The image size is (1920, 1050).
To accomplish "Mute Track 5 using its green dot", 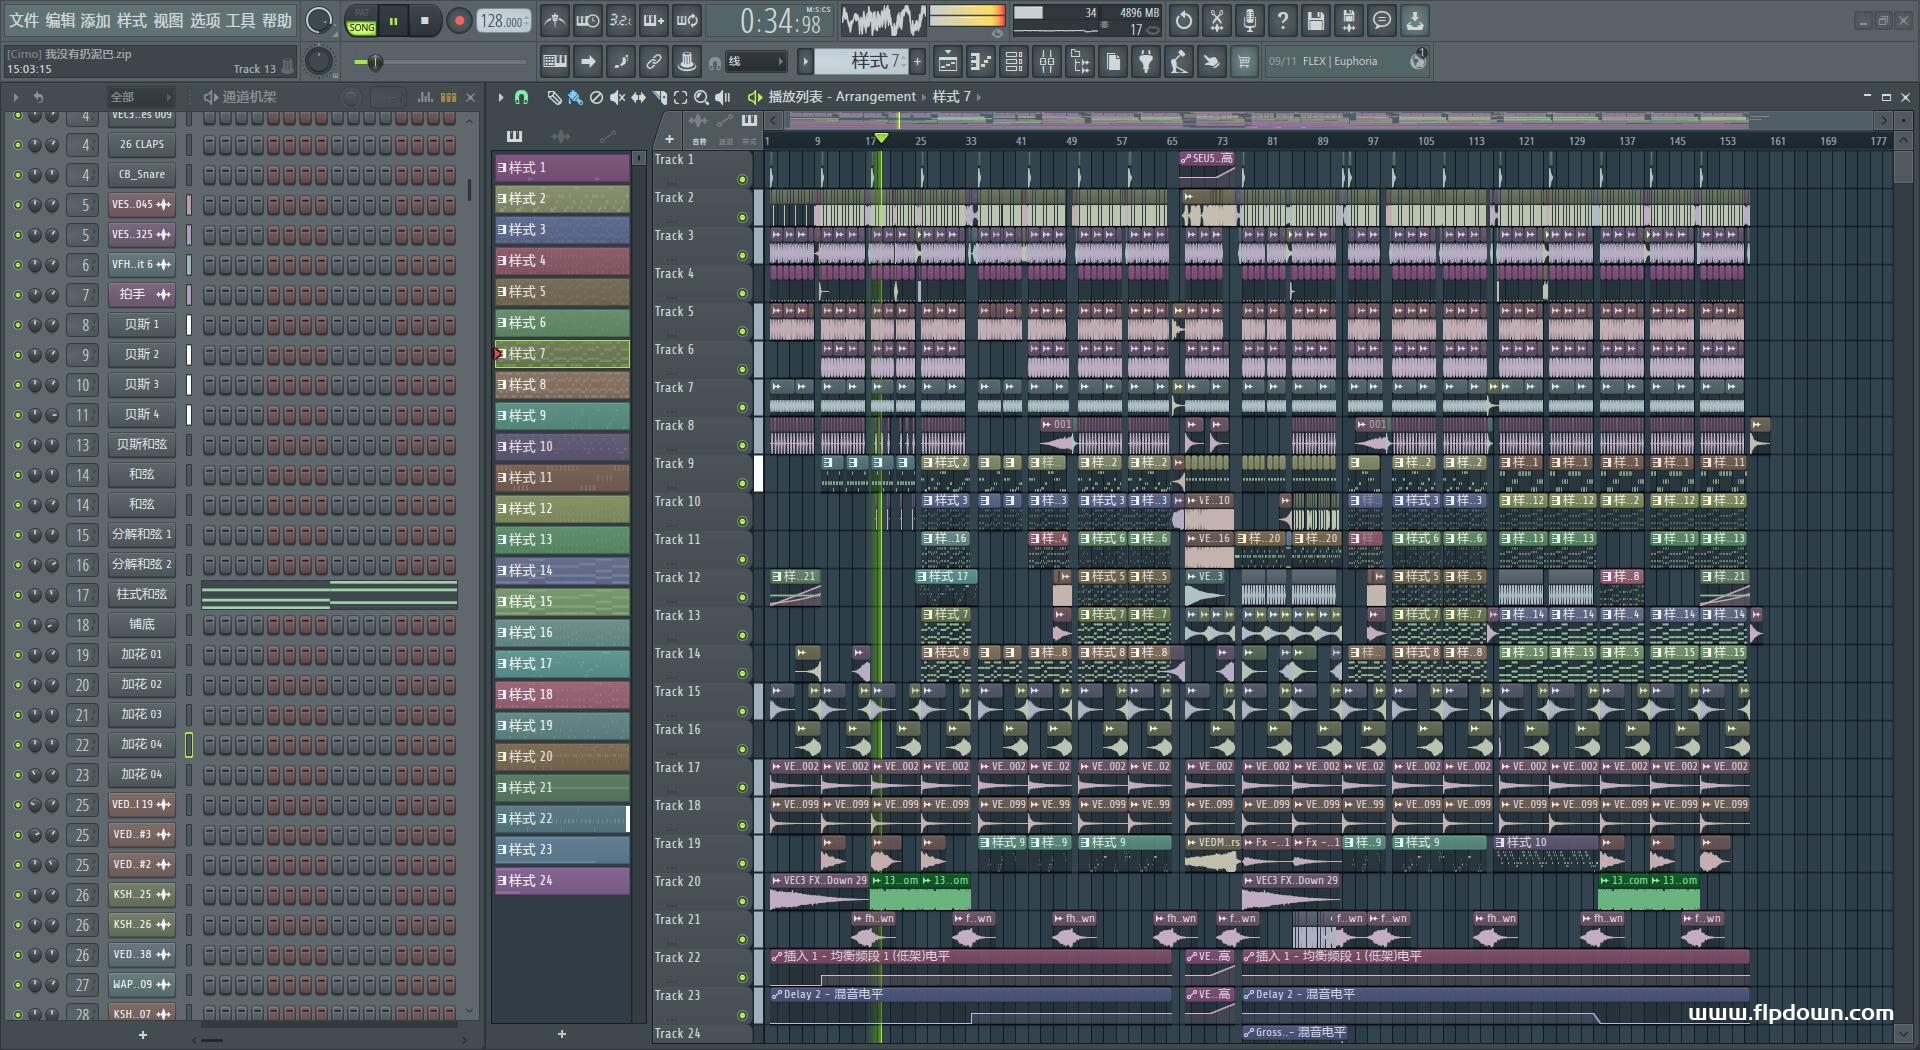I will (742, 331).
